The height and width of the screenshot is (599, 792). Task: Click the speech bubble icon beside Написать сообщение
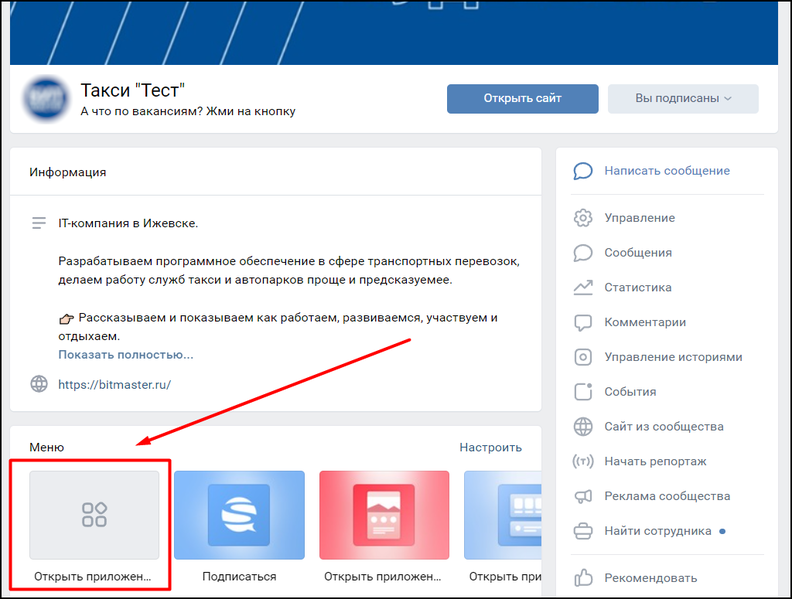pyautogui.click(x=583, y=171)
